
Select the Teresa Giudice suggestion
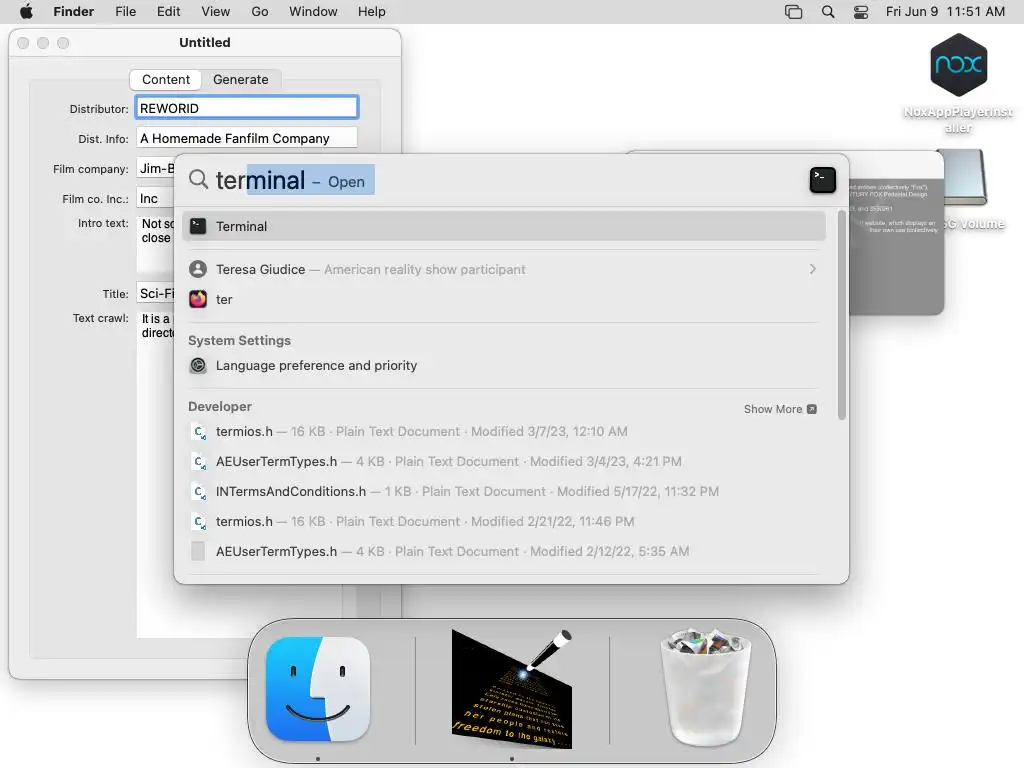(504, 269)
